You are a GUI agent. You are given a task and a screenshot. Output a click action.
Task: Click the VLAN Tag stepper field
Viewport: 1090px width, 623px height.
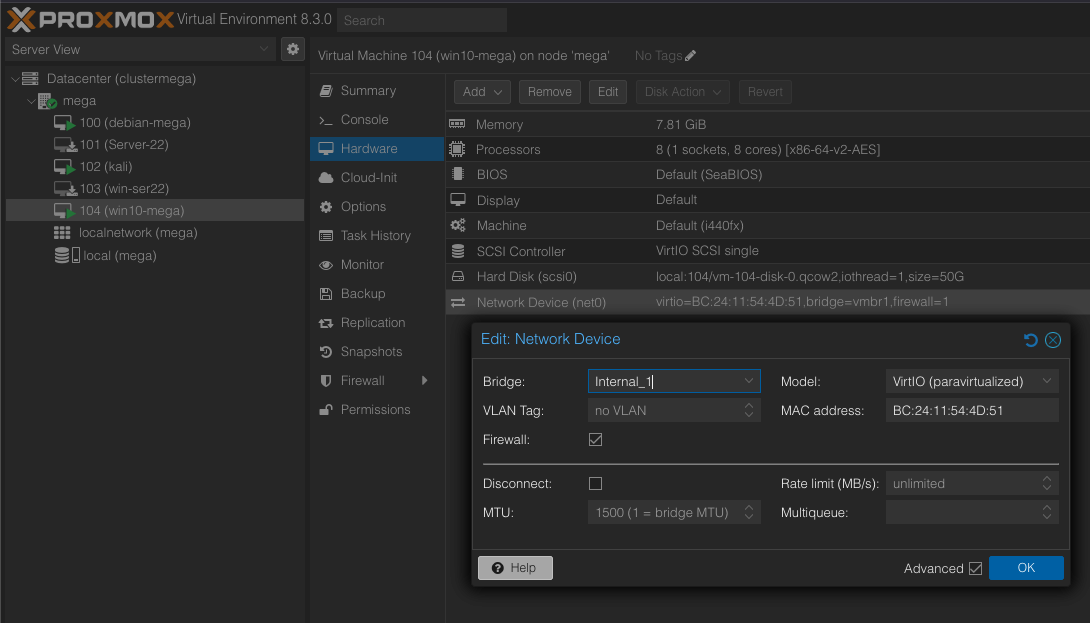(x=674, y=410)
